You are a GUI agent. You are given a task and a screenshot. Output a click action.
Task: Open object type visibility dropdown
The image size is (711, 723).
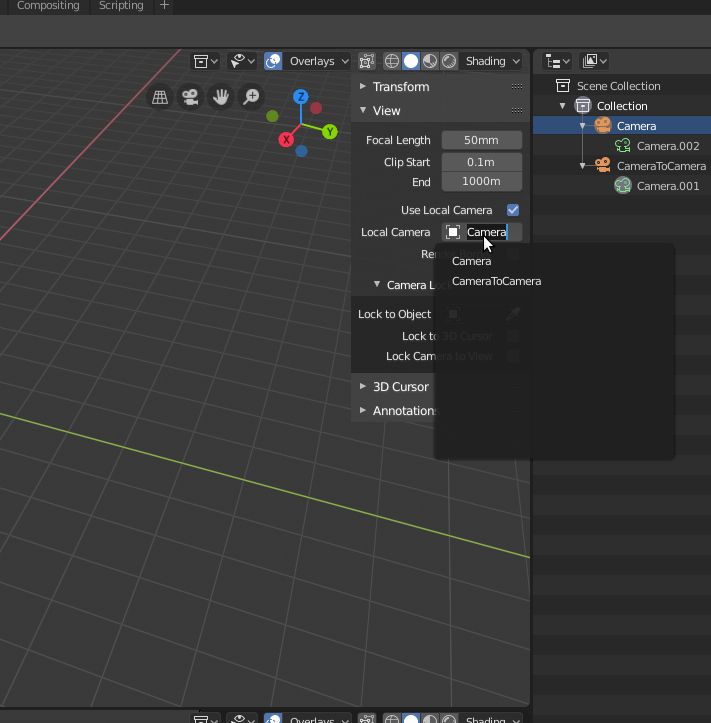[243, 61]
